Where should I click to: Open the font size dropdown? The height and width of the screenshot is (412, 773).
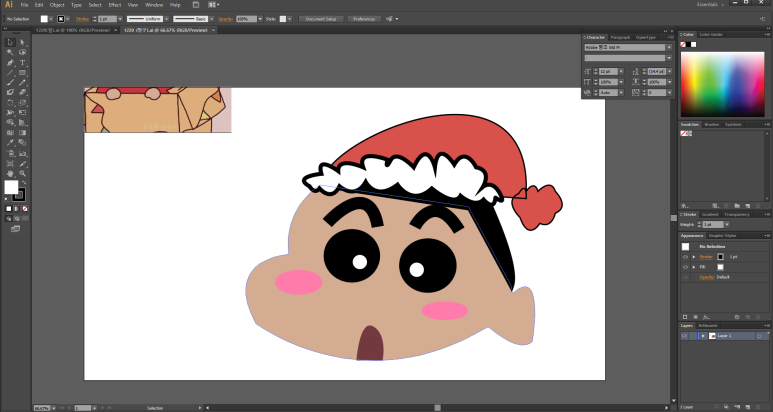tap(621, 71)
